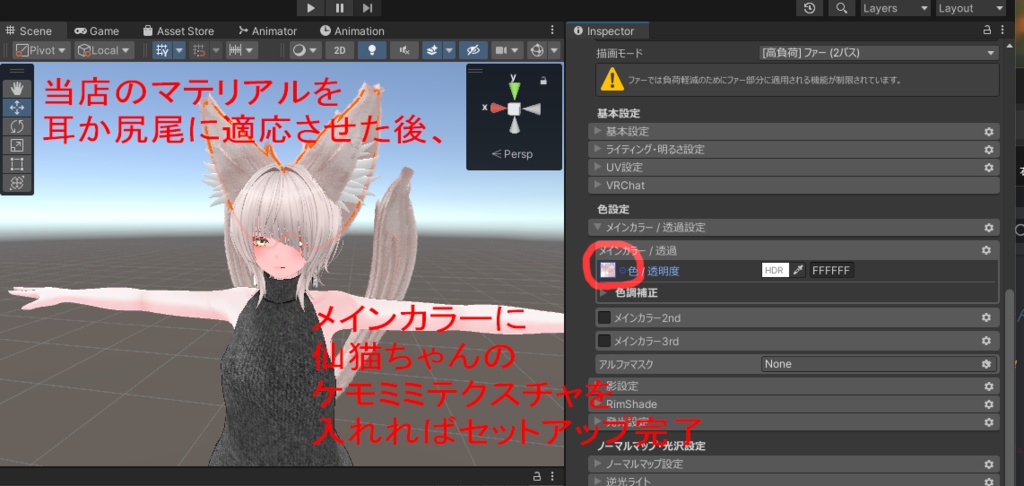1024x486 pixels.
Task: Open the RimShade gear menu
Action: [989, 404]
